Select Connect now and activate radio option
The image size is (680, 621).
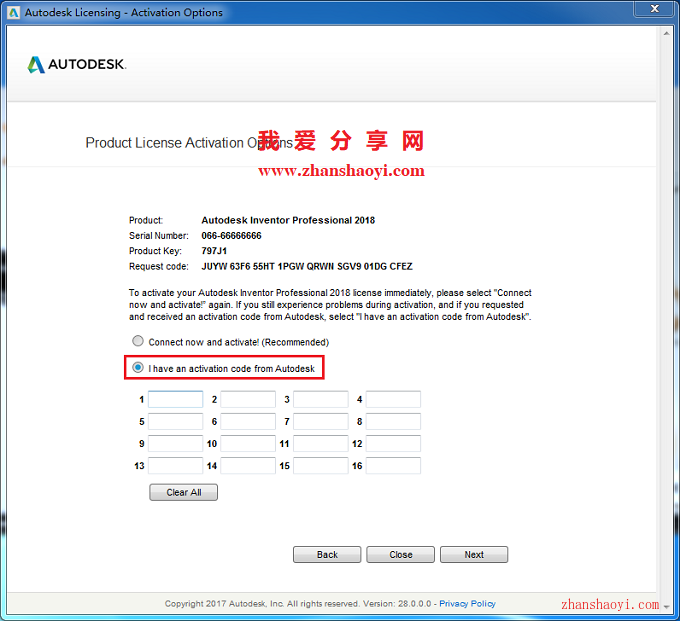point(138,341)
